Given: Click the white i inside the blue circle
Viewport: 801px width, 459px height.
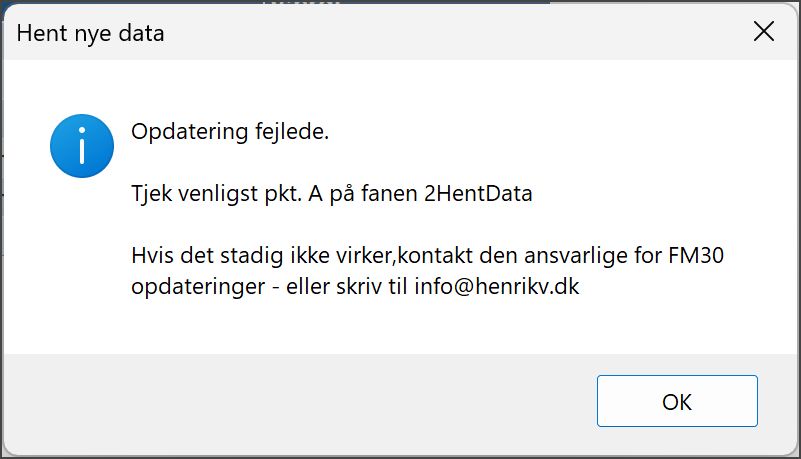Looking at the screenshot, I should pos(82,146).
